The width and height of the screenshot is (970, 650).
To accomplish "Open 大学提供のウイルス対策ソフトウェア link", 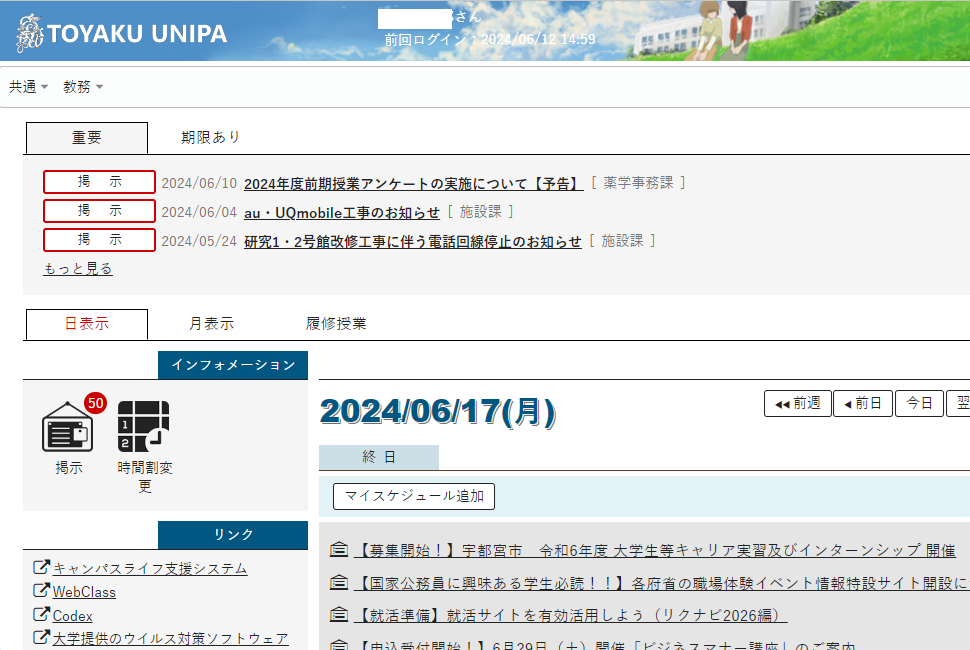I will pyautogui.click(x=170, y=639).
